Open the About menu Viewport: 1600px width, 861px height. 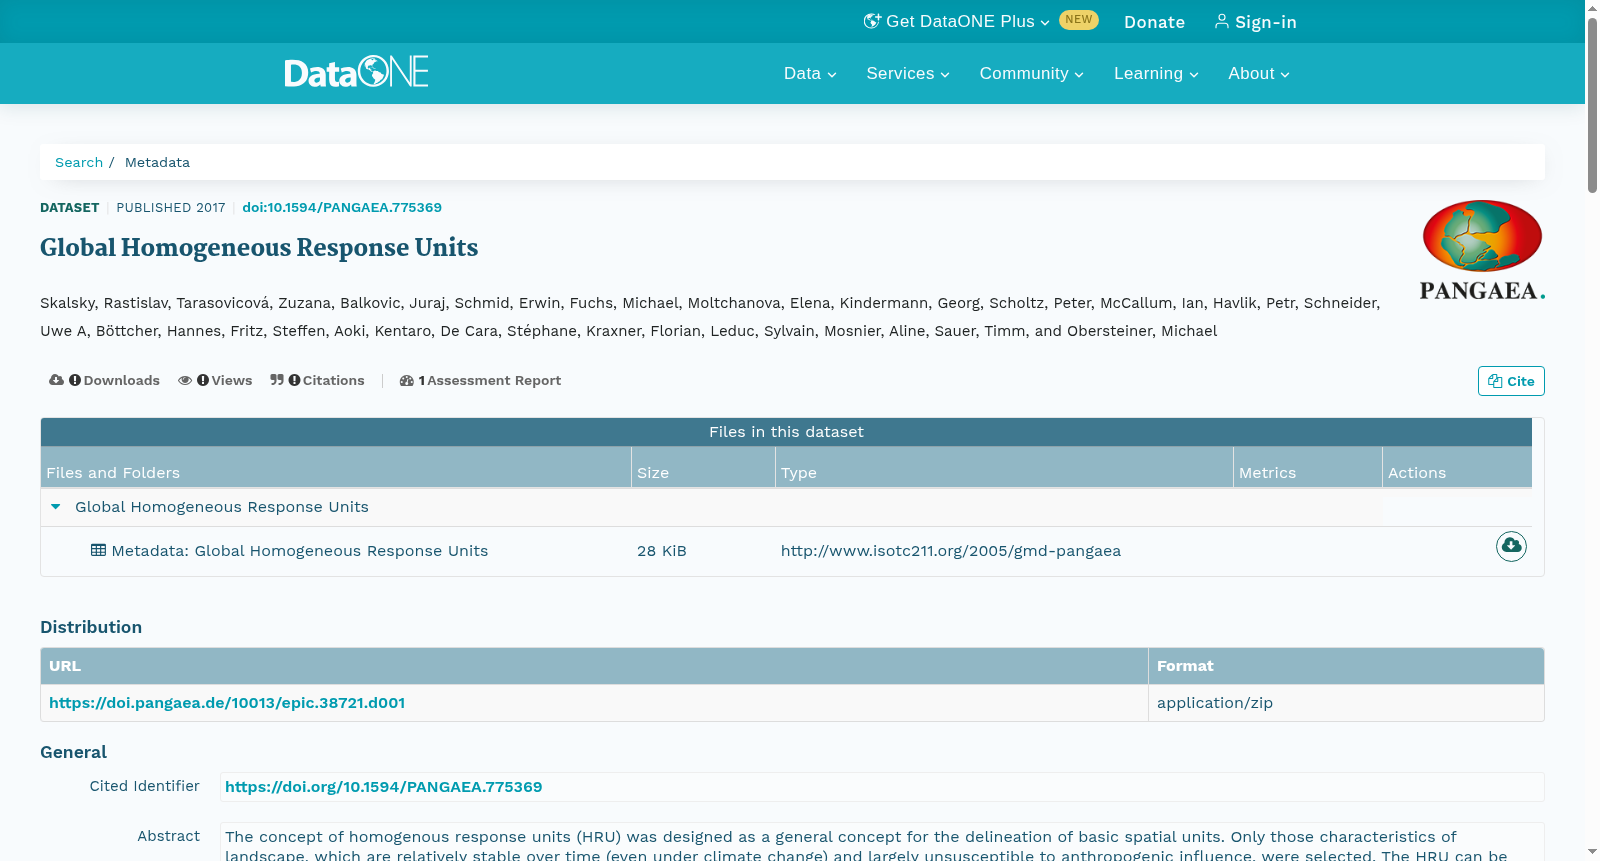[x=1259, y=73]
